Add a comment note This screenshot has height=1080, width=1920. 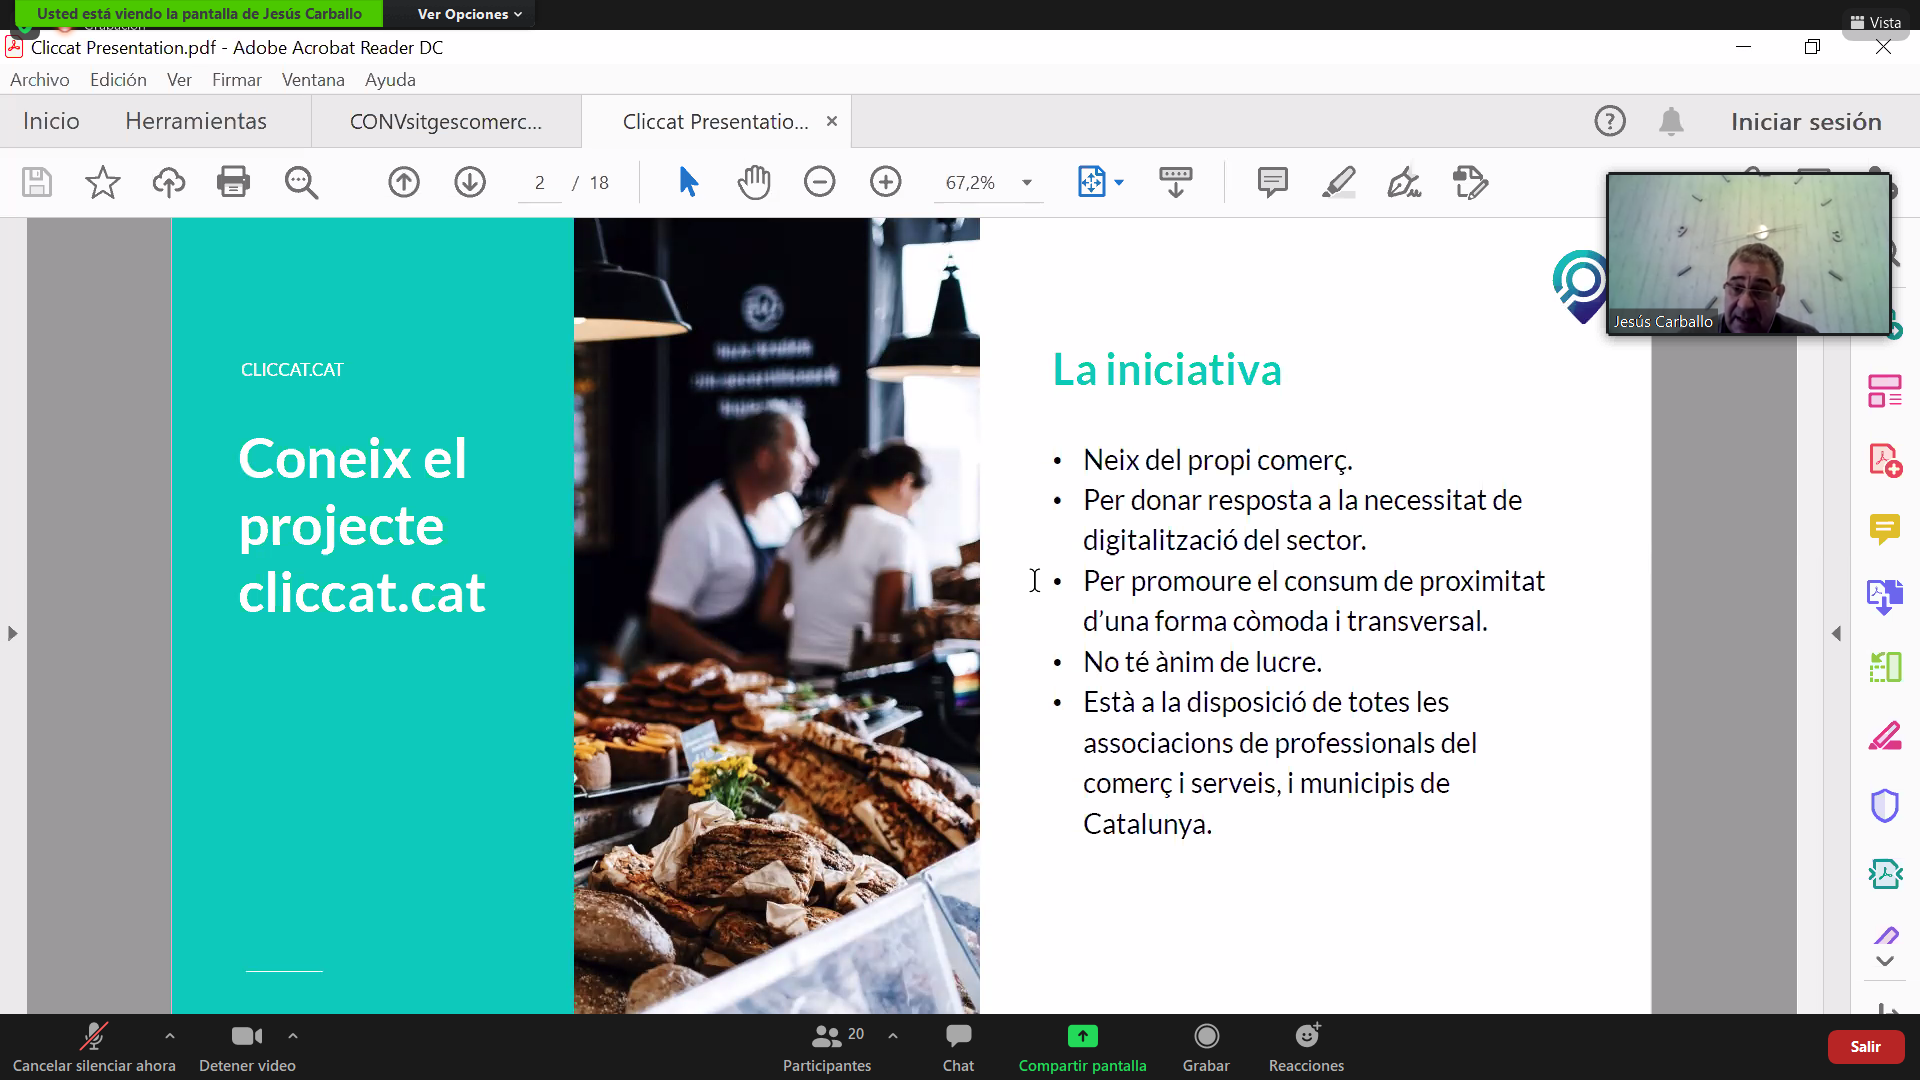1272,182
